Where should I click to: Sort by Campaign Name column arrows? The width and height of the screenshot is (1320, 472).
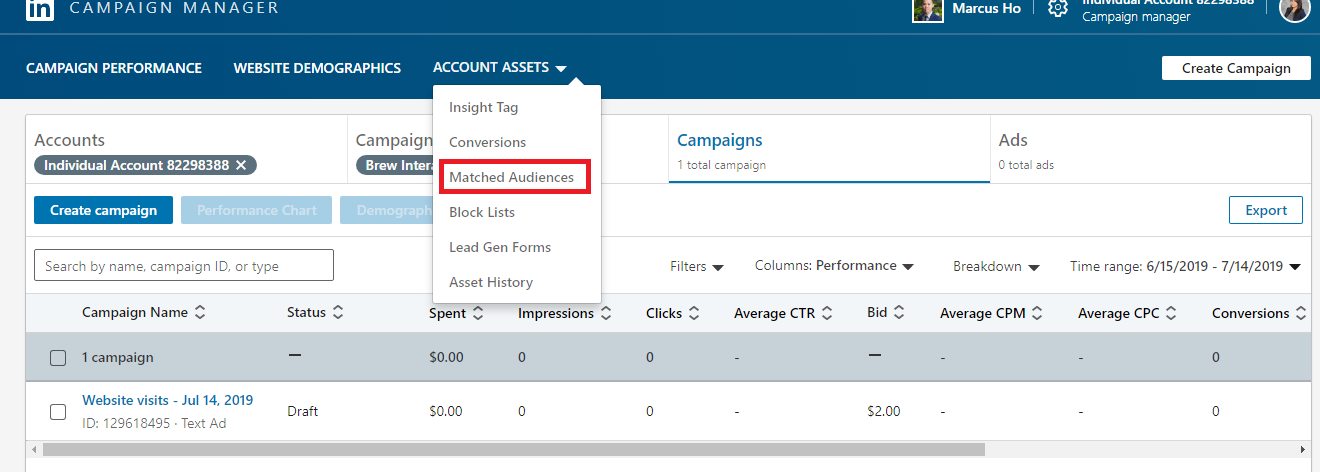(x=200, y=313)
